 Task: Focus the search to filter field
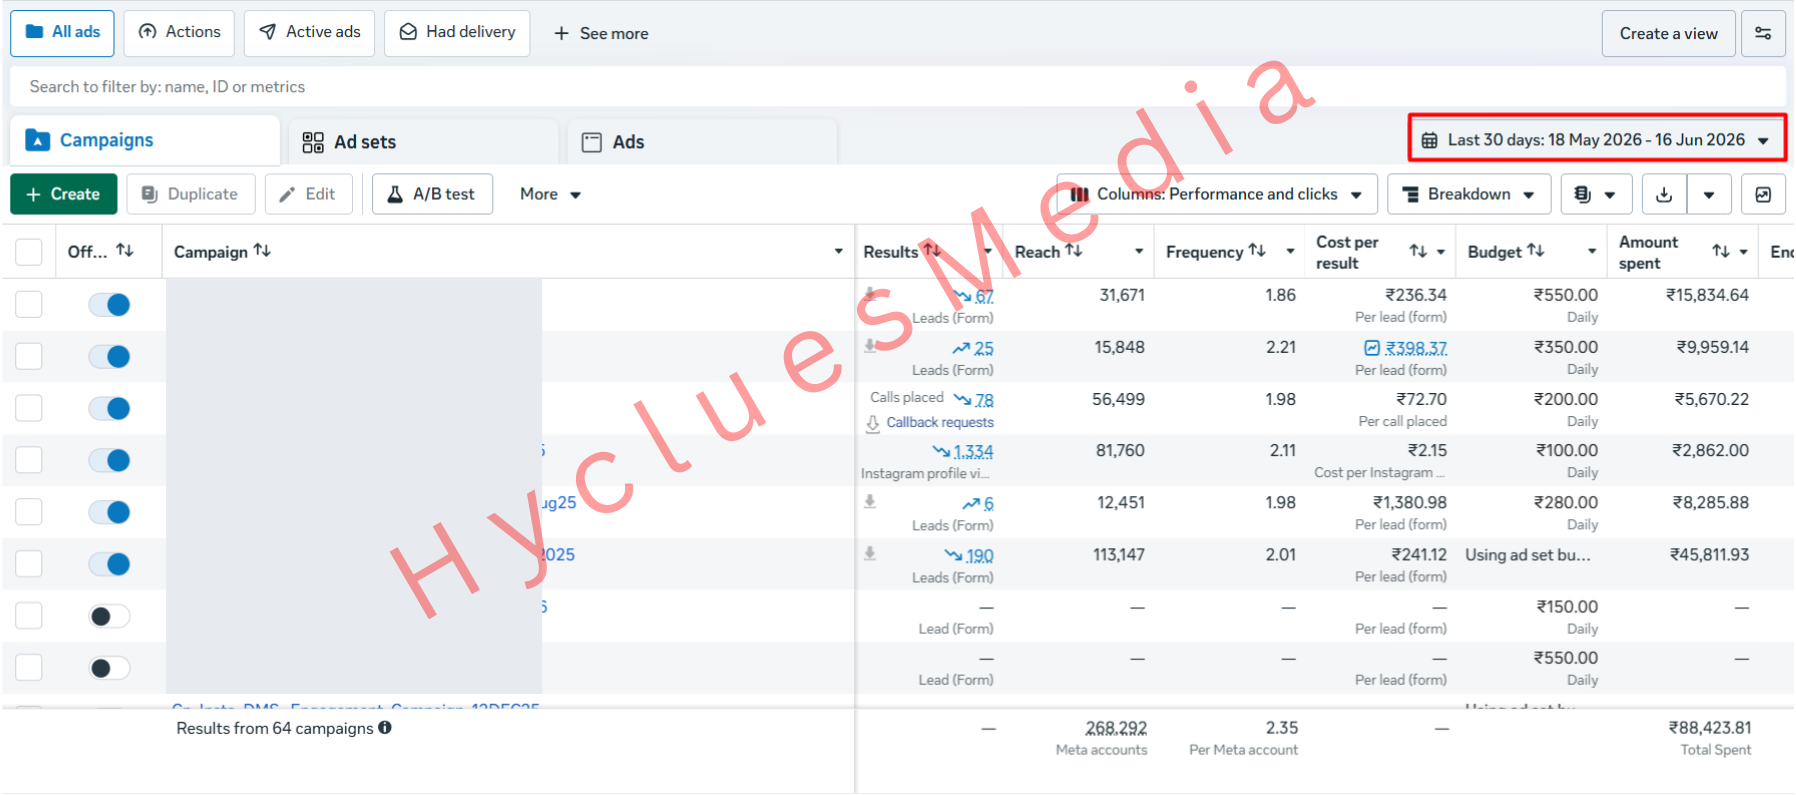897,87
